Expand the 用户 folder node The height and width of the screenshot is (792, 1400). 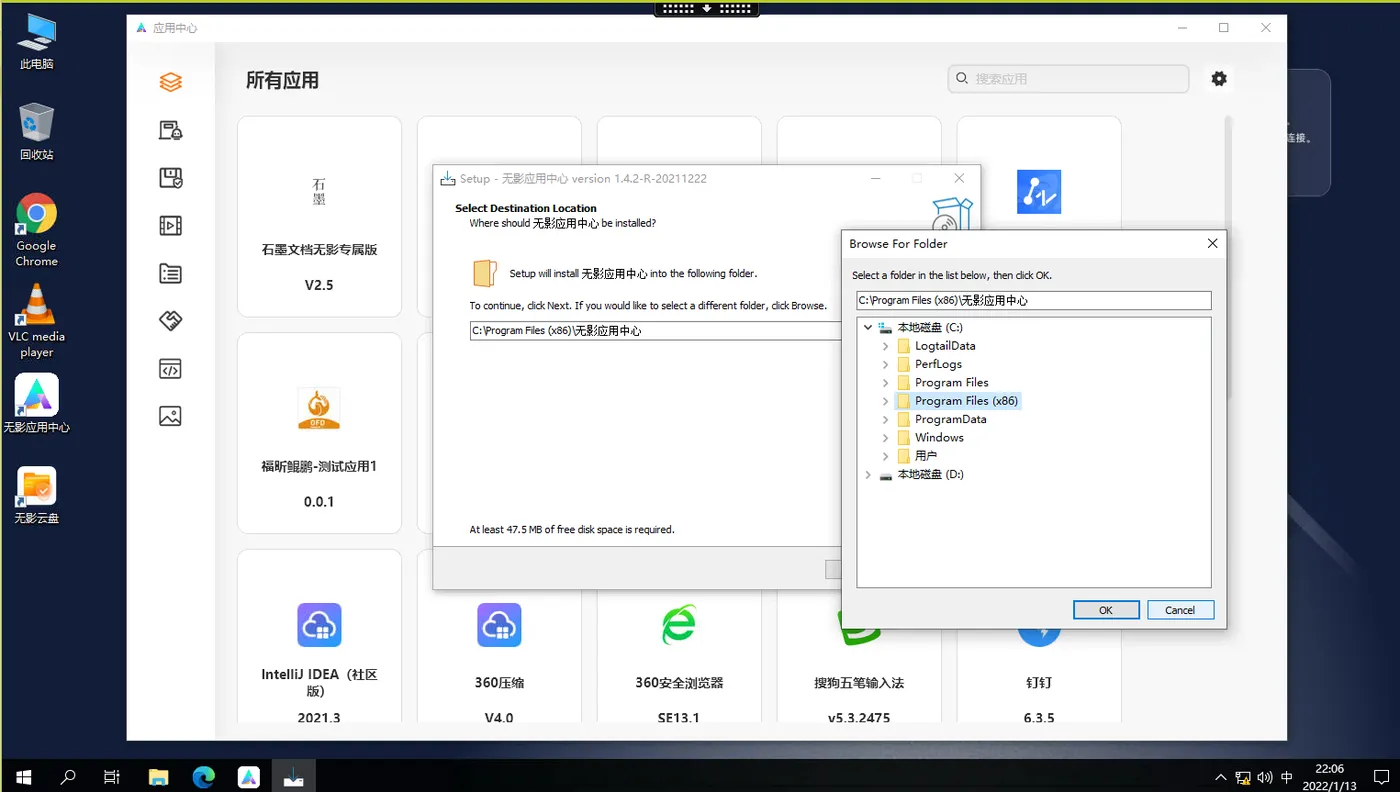(x=886, y=456)
